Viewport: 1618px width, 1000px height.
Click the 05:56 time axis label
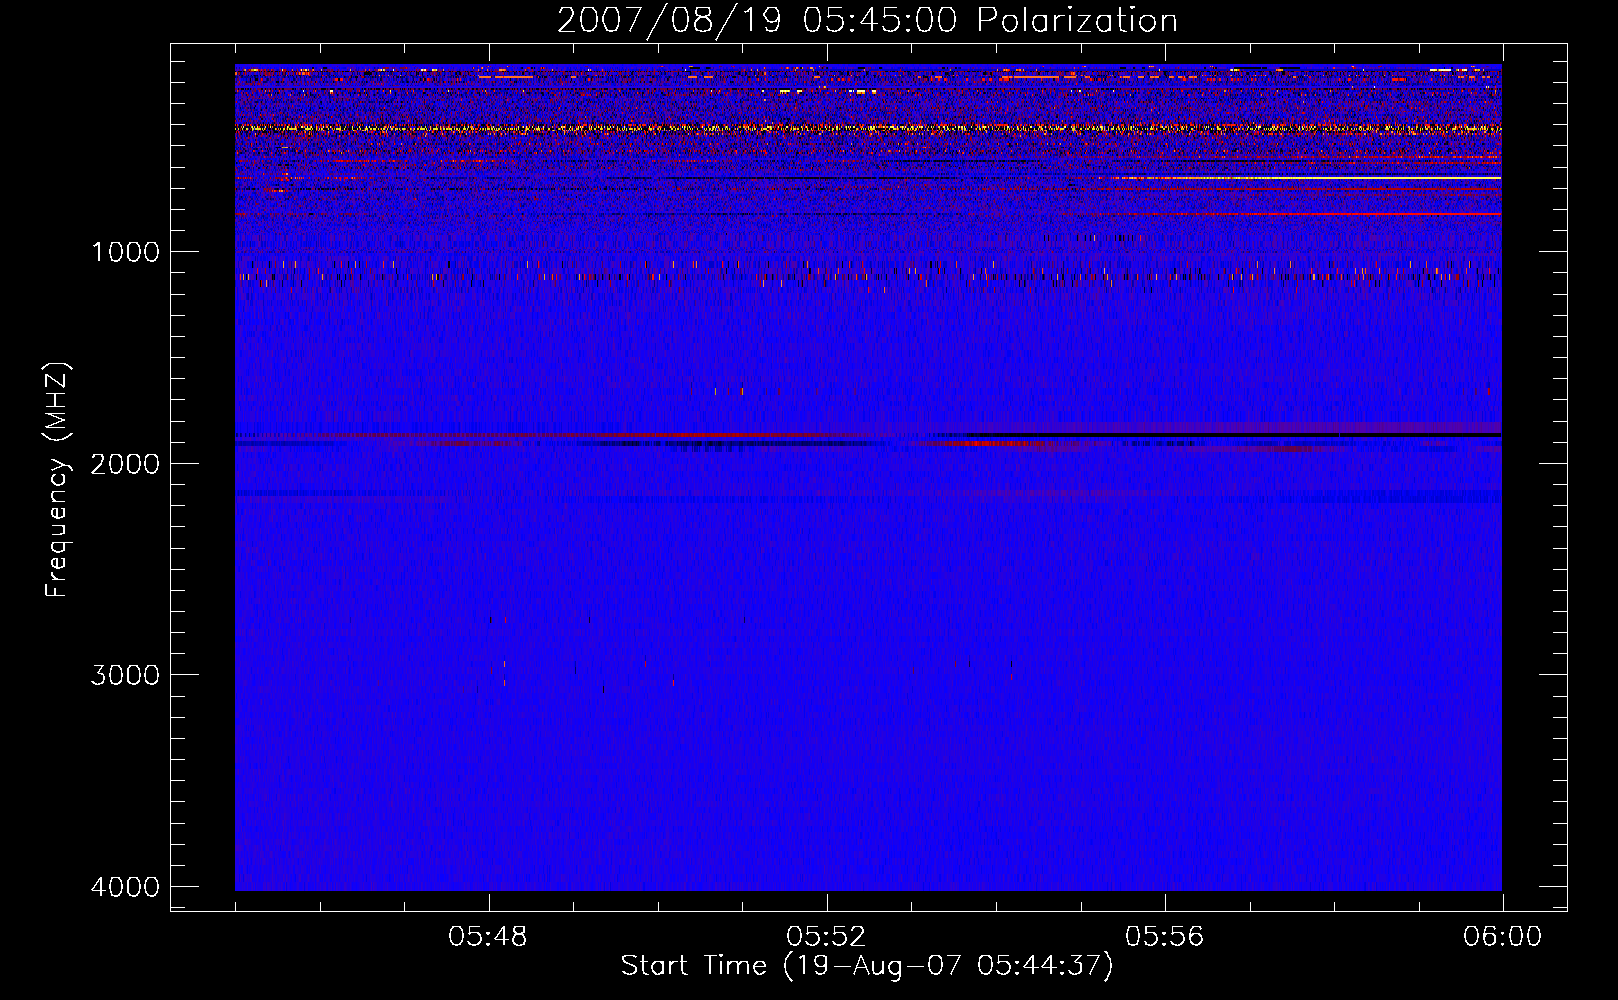[x=1164, y=937]
